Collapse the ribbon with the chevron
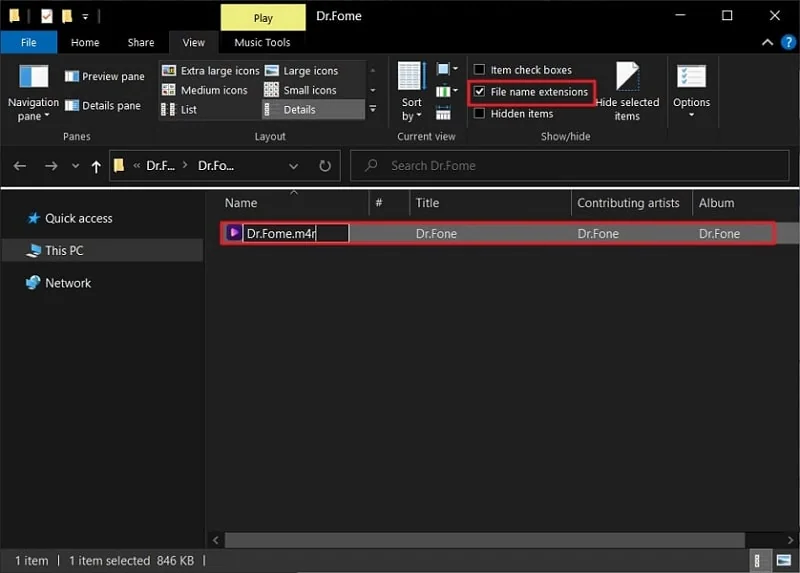800x573 pixels. tap(767, 42)
